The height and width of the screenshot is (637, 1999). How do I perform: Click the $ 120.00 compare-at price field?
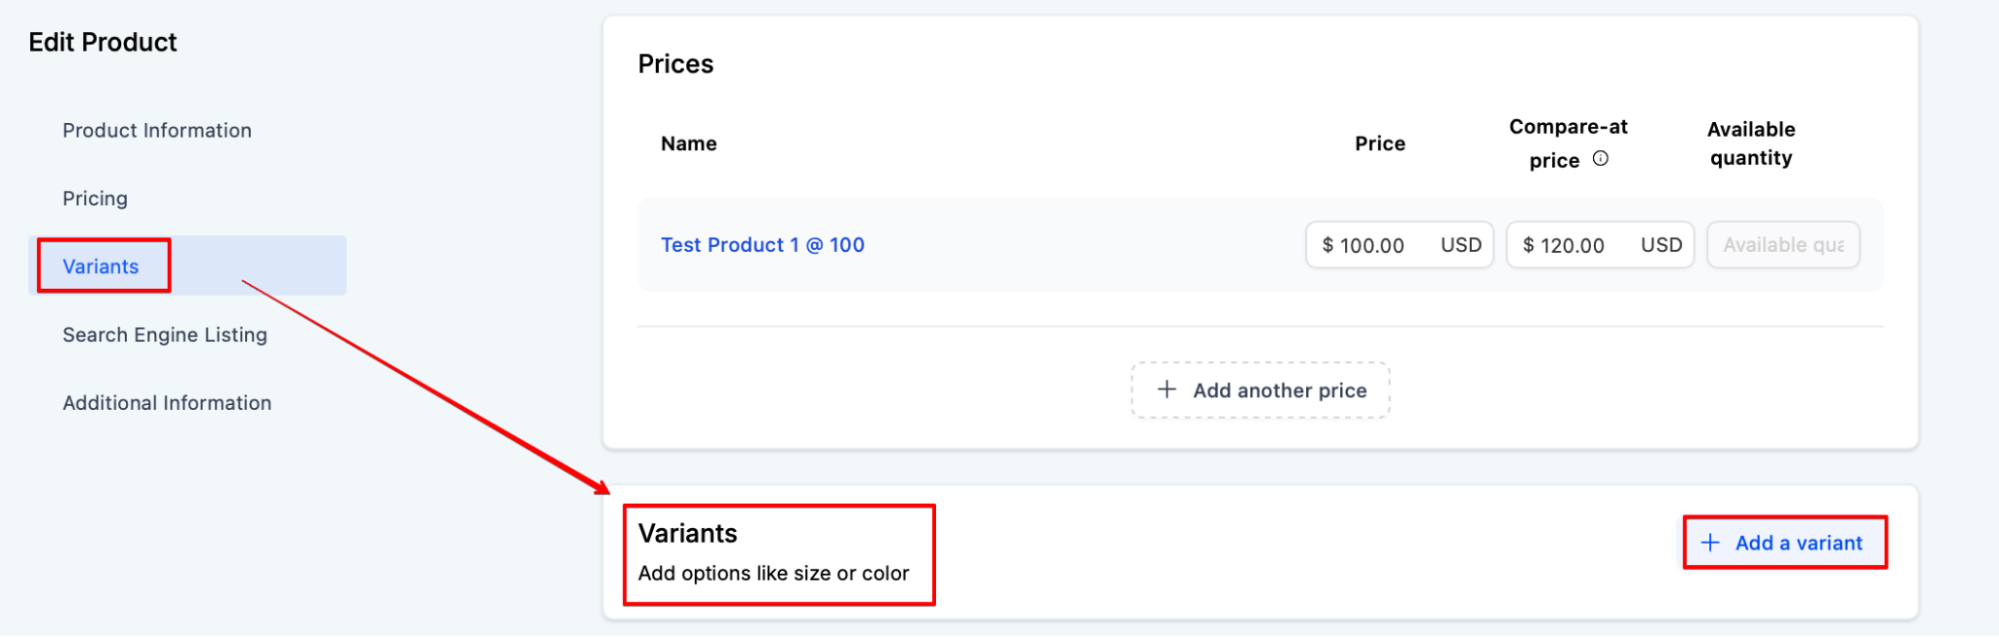click(1571, 246)
